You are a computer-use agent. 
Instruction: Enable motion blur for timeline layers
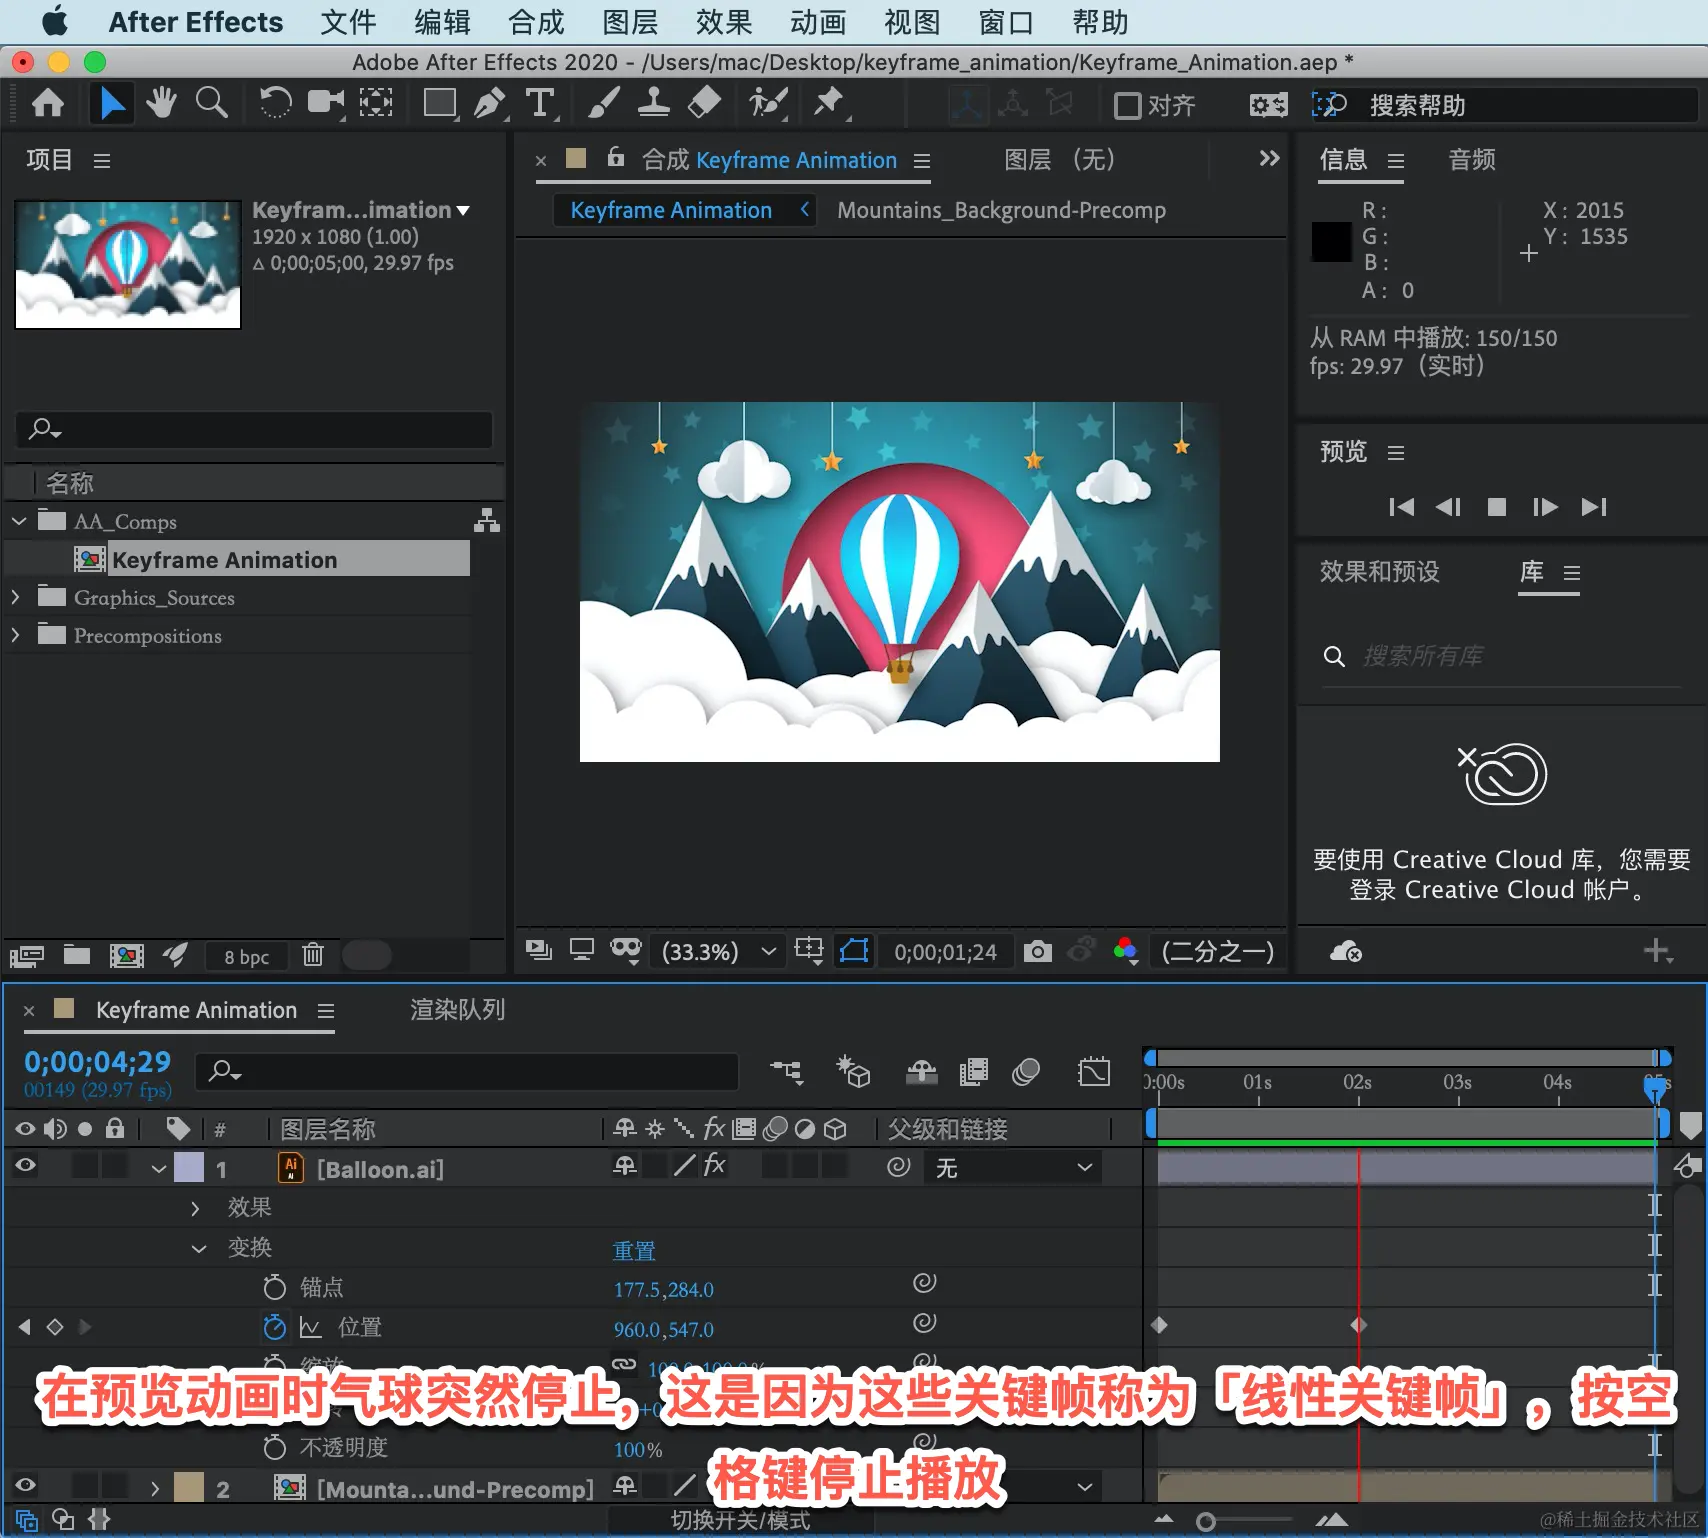pos(1026,1072)
